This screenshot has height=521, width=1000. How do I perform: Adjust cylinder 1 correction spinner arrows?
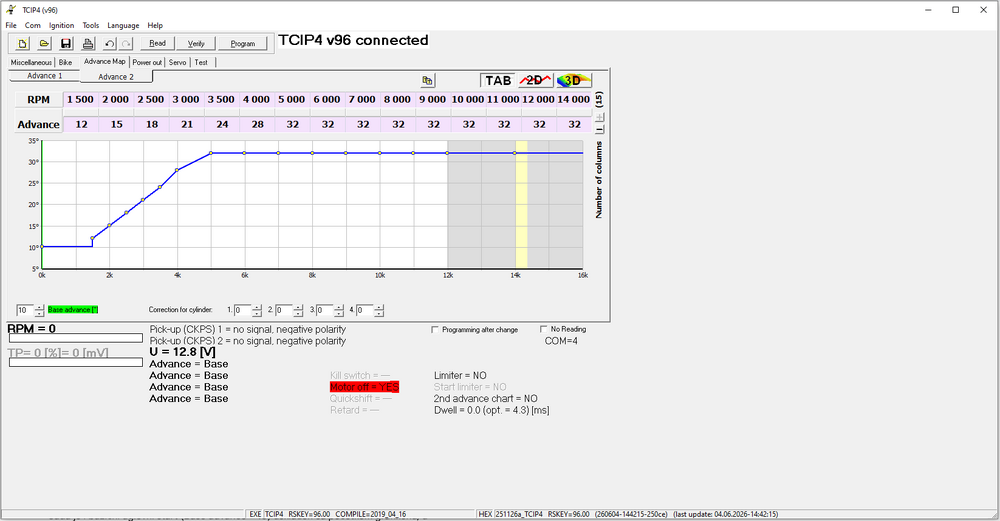click(256, 310)
